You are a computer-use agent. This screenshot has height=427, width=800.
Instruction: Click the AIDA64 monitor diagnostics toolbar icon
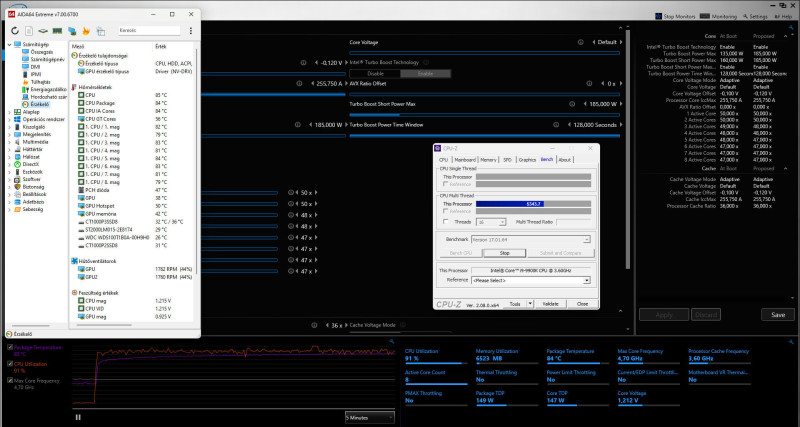click(x=72, y=31)
